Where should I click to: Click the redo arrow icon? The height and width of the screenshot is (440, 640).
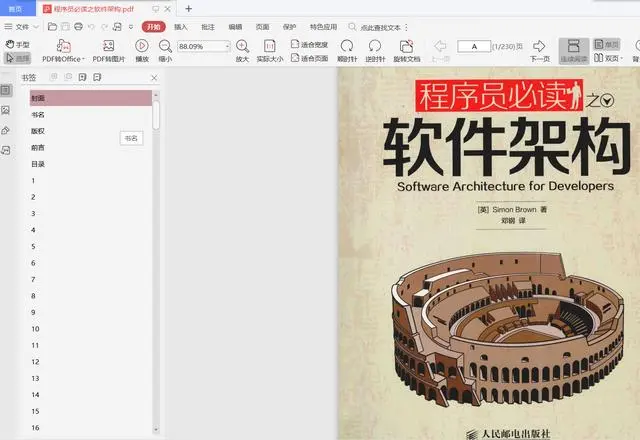point(104,27)
